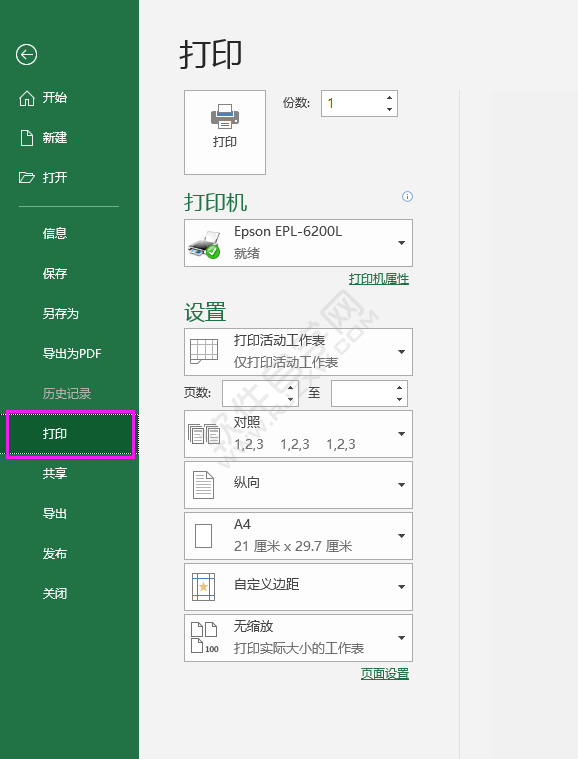Viewport: 578px width, 759px height.
Task: Click the printer icon print button
Action: pos(225,132)
